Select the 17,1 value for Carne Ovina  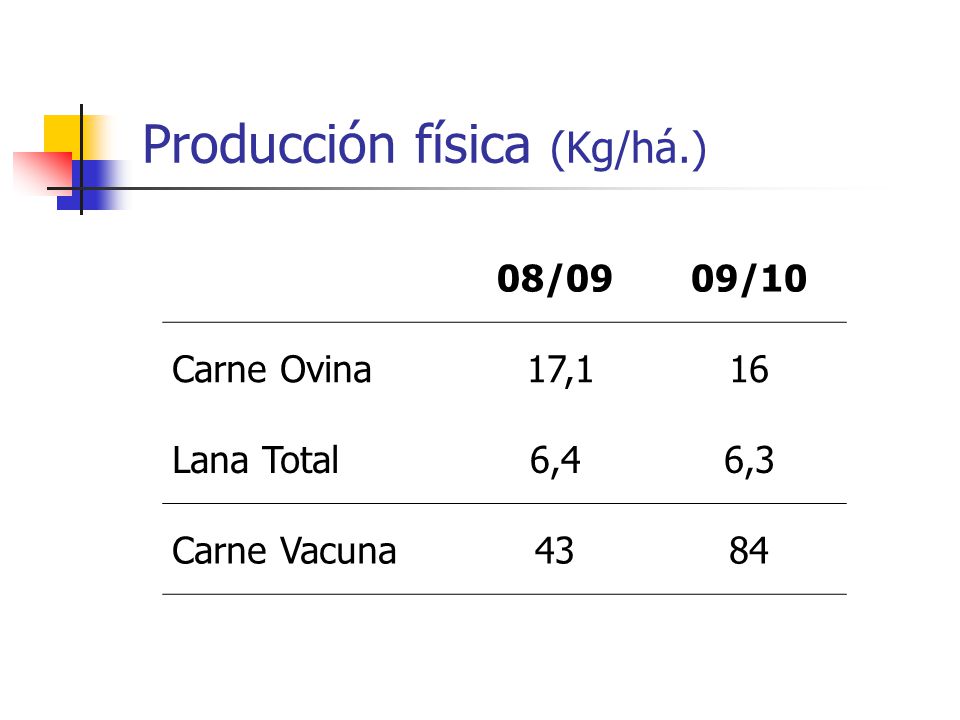tap(560, 370)
